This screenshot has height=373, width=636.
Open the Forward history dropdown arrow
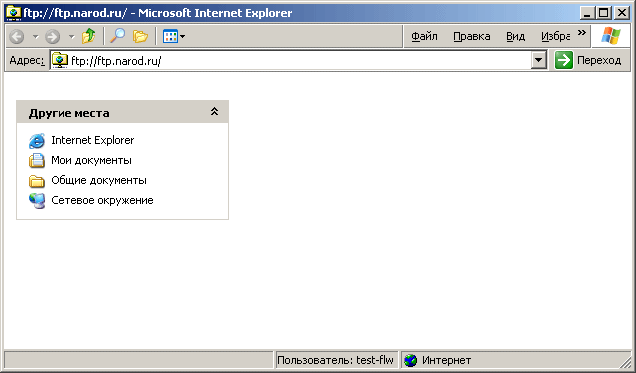pos(71,36)
